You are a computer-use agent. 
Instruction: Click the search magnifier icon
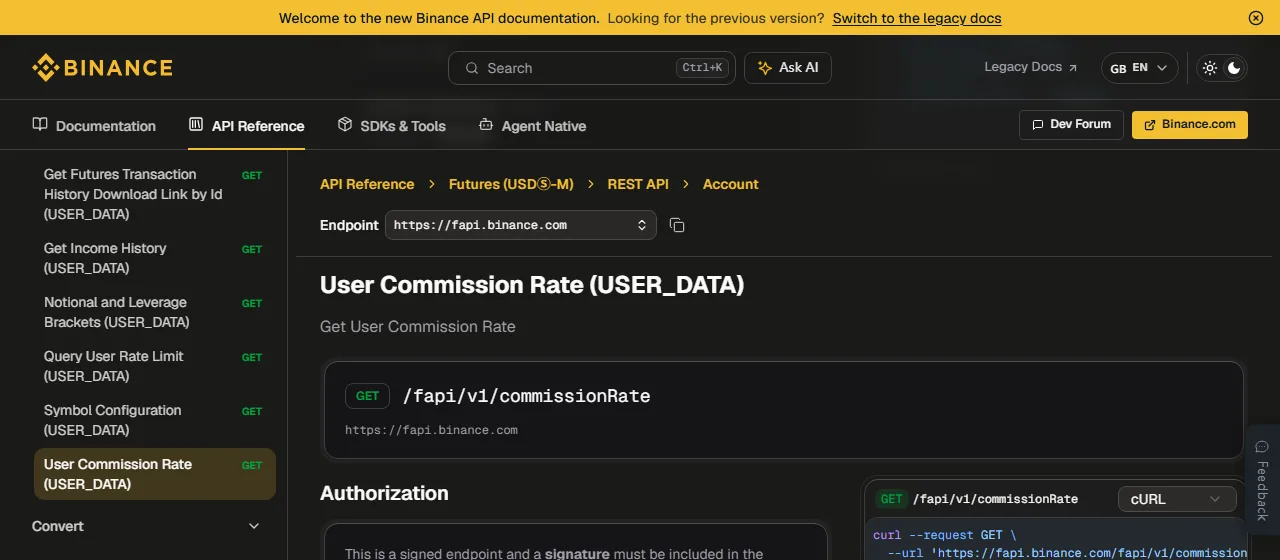point(471,68)
